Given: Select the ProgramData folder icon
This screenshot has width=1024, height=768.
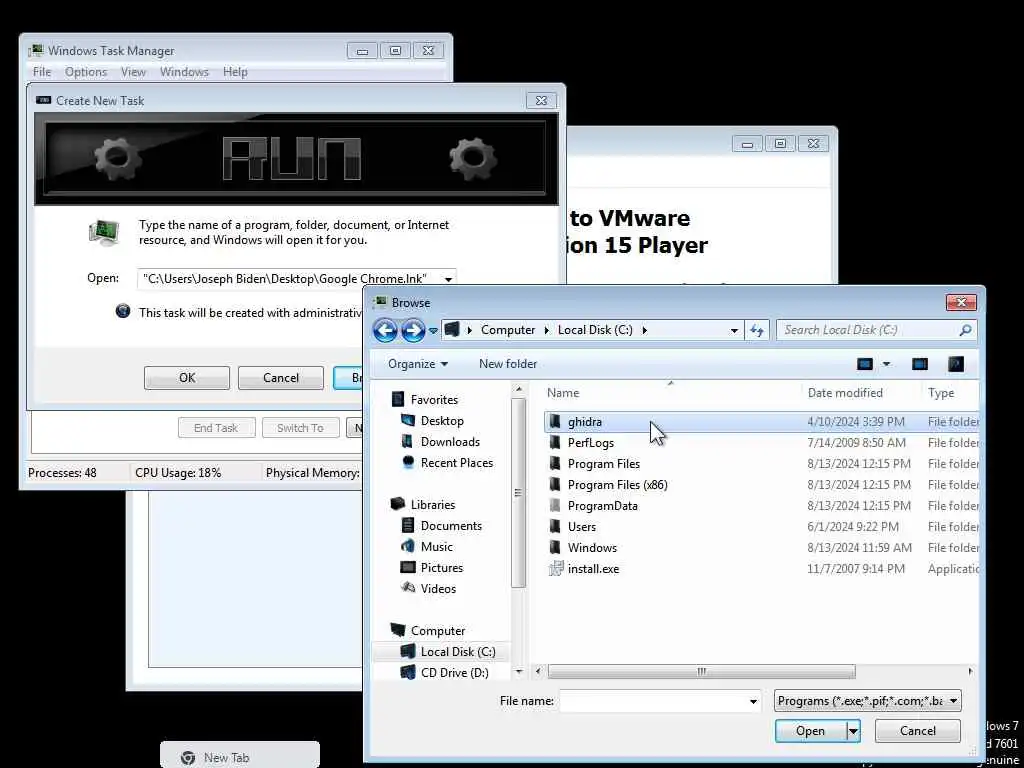Looking at the screenshot, I should (x=555, y=505).
